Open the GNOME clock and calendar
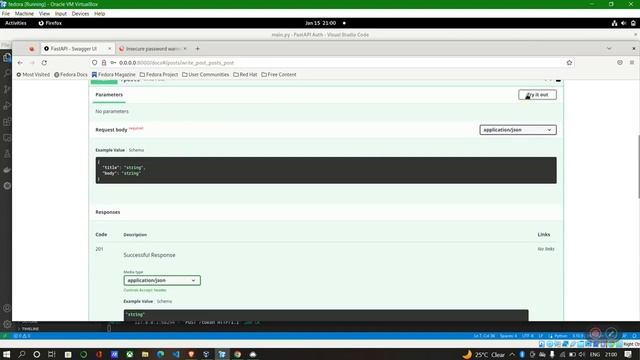Screen dimensions: 640x360 tap(320, 23)
